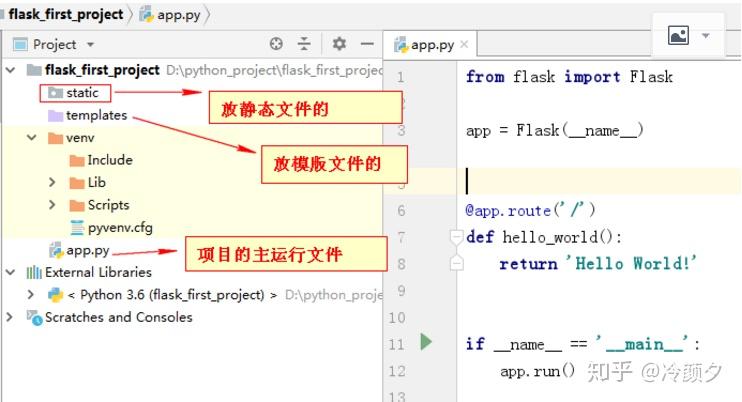Expand the Scripts folder chevron
Viewport: 742px width, 402px height.
click(x=52, y=205)
